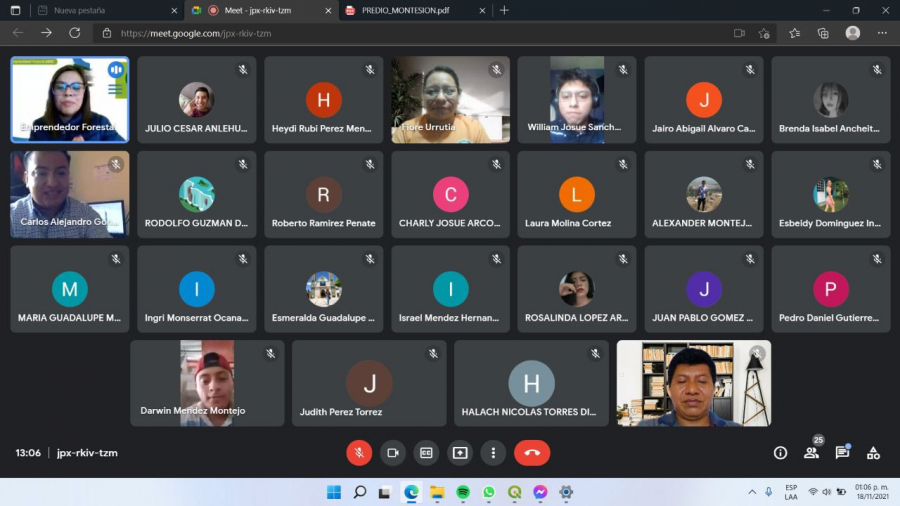Open WhatsApp from the taskbar
The image size is (900, 506).
tap(489, 492)
